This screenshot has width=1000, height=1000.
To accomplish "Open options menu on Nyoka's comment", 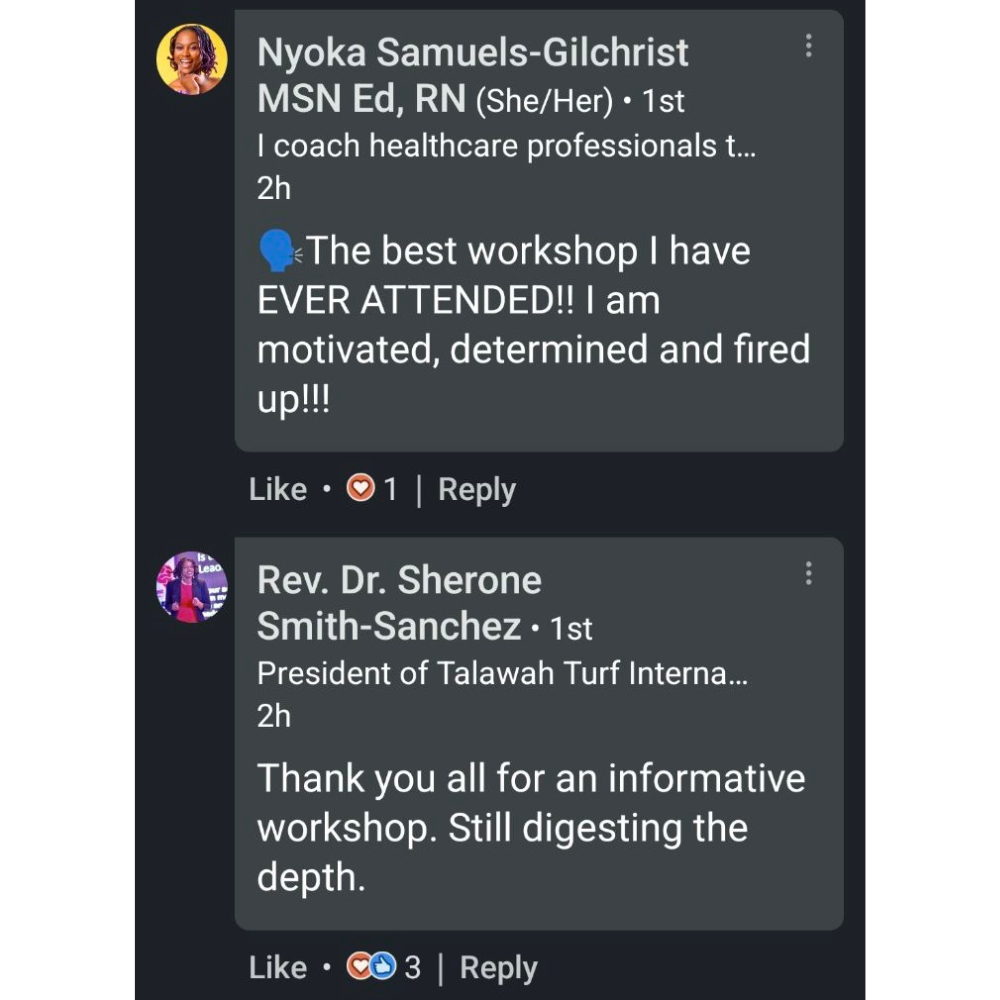I will coord(808,46).
